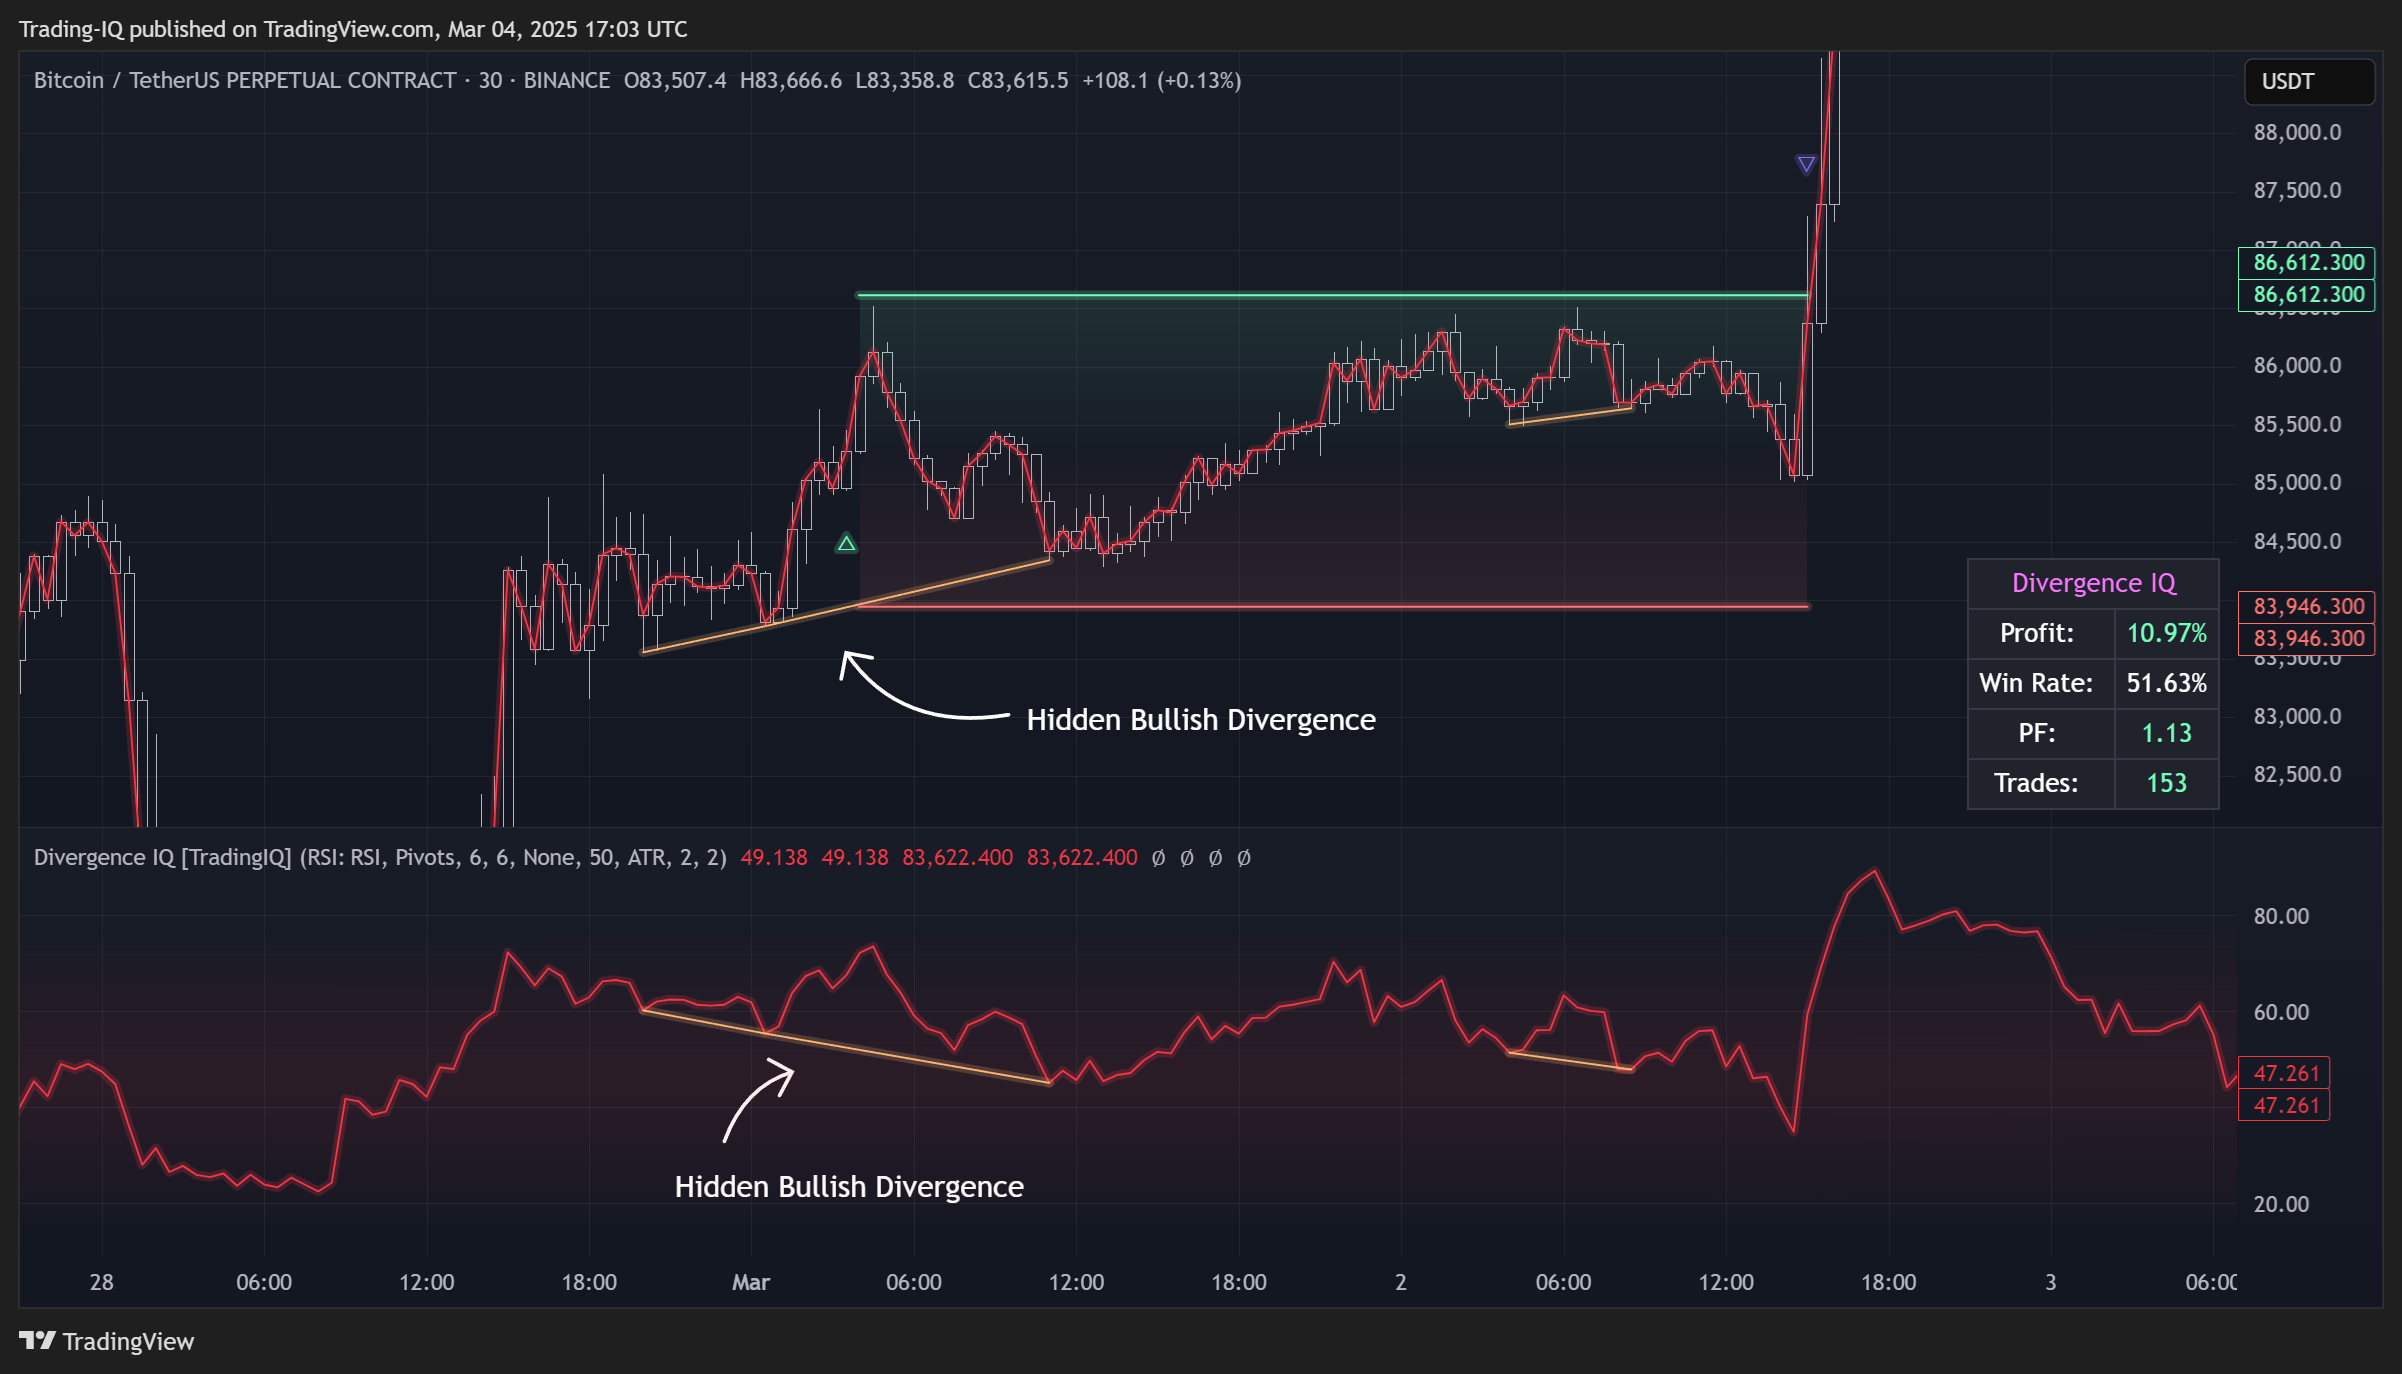Click the 87,500.0 price axis label

[x=2297, y=190]
